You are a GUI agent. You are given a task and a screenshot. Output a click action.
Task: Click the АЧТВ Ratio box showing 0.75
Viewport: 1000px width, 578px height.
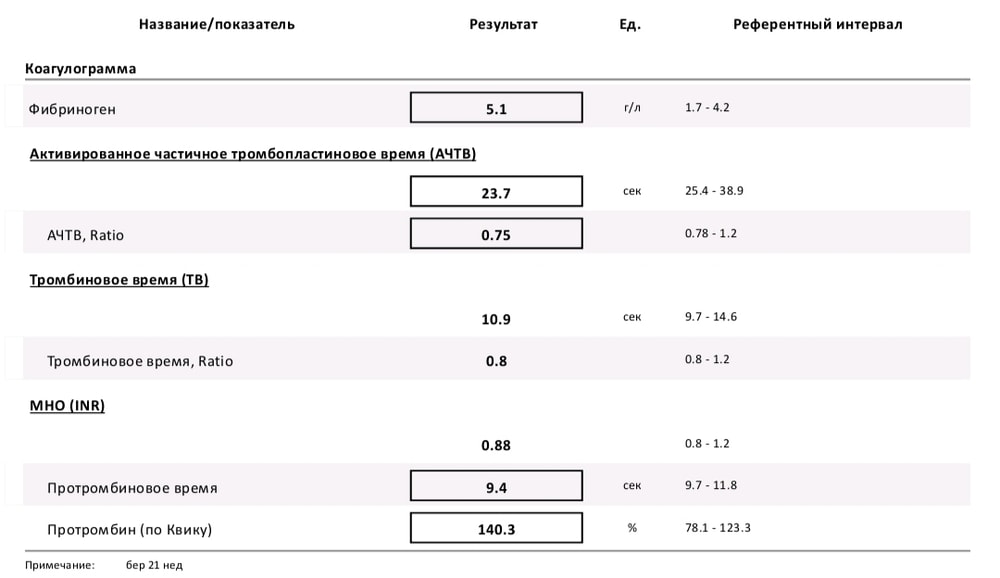coord(496,234)
